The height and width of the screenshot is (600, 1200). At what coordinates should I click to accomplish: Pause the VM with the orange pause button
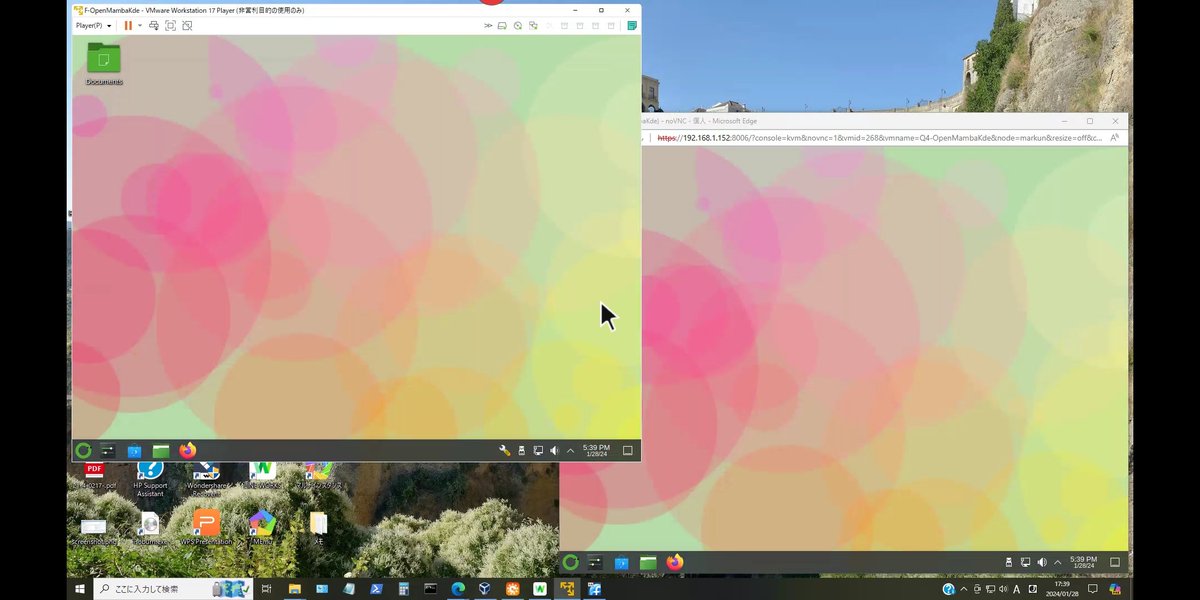[128, 25]
